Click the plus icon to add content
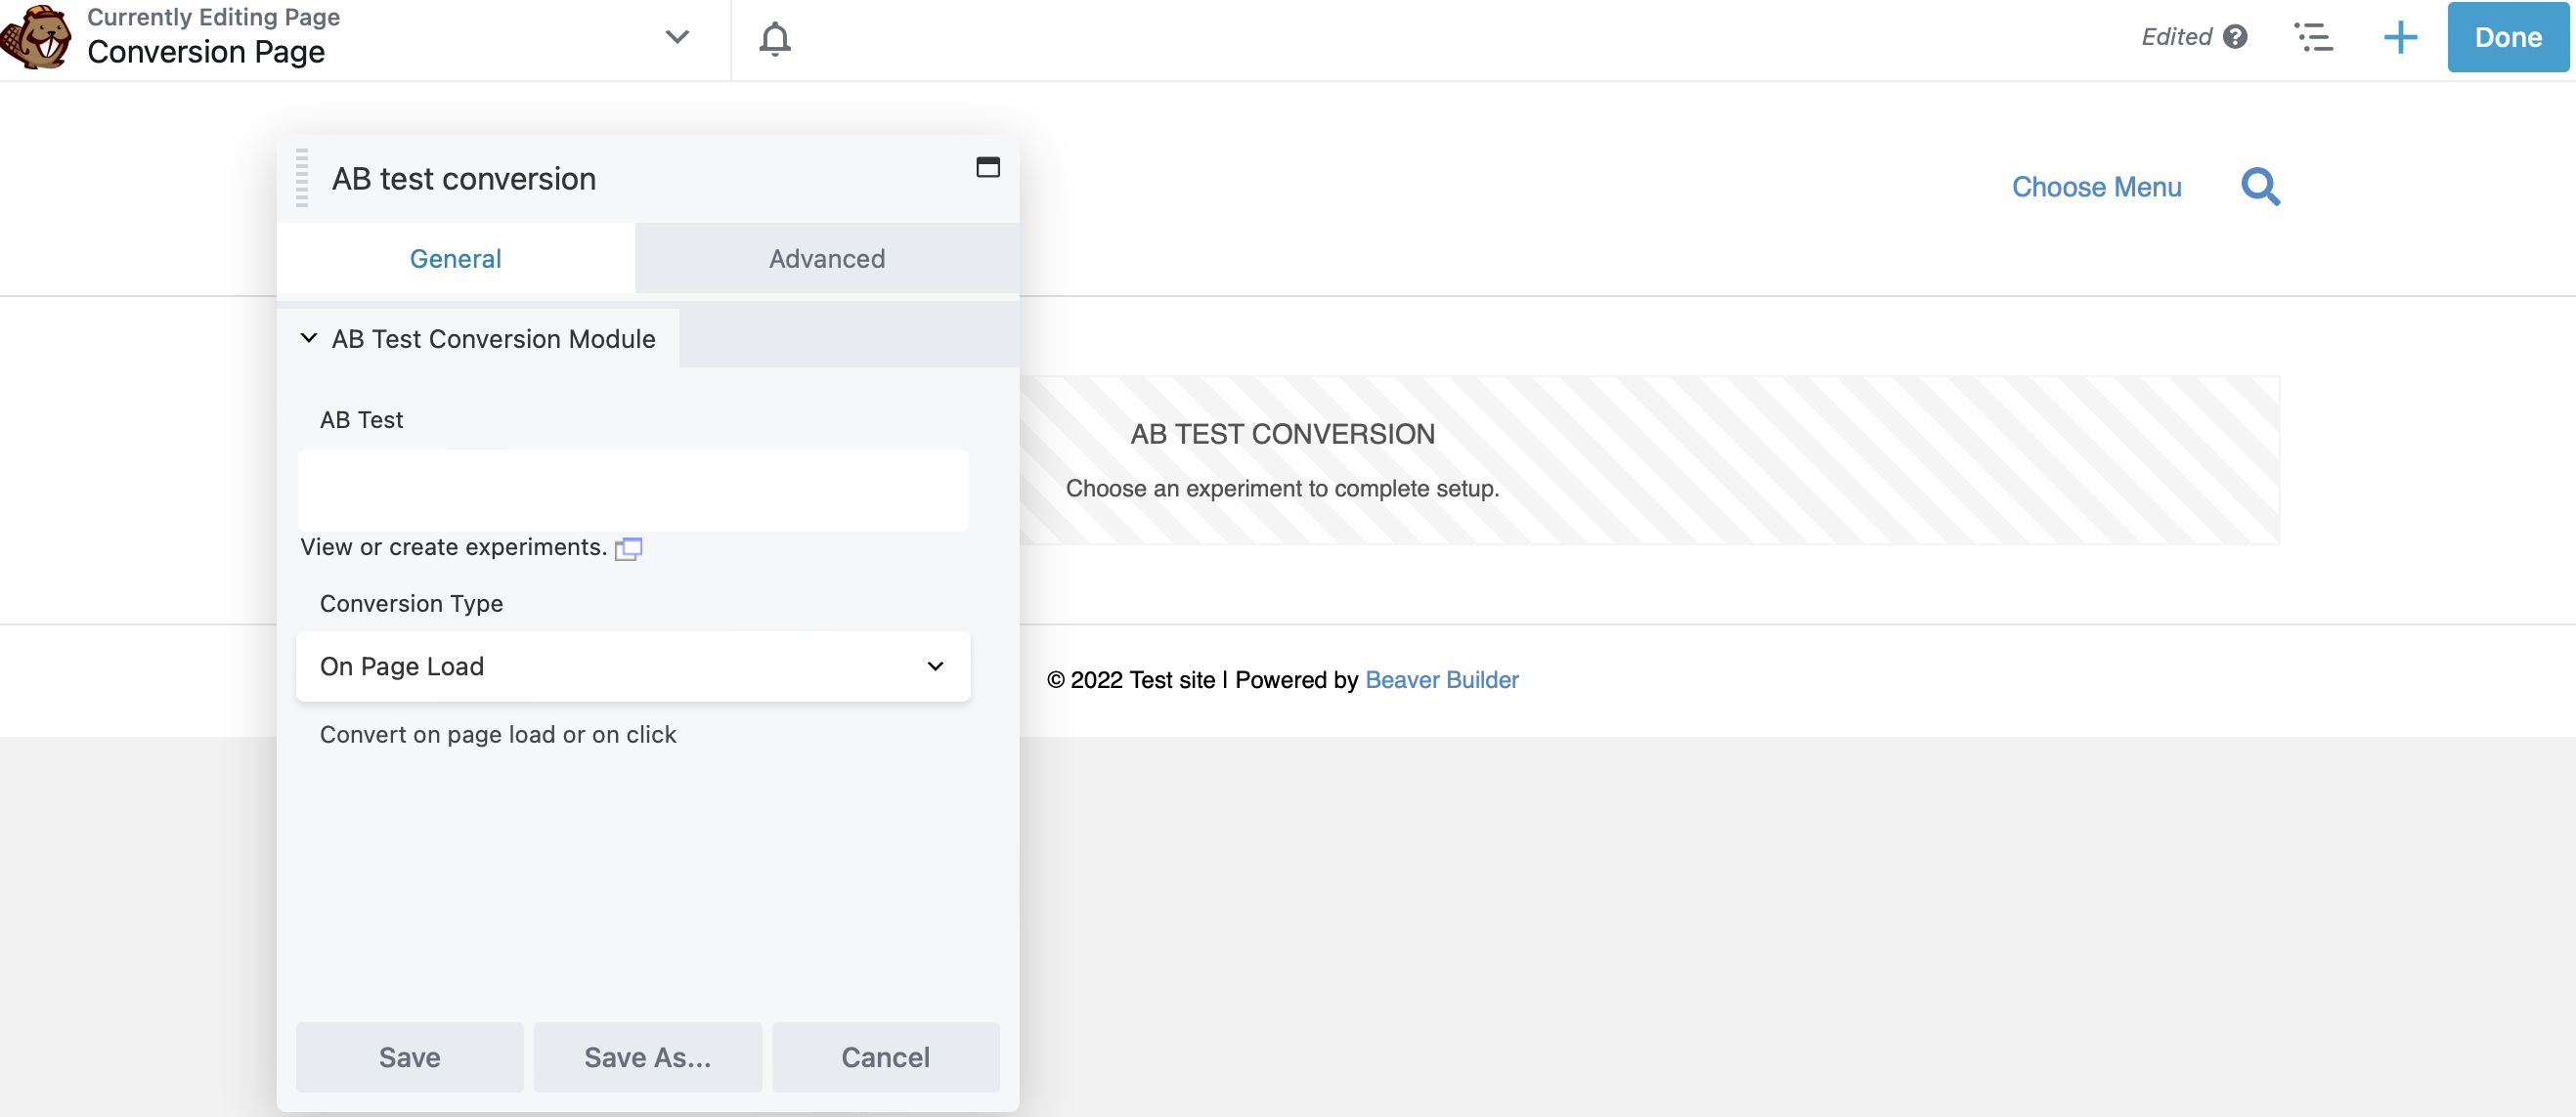 click(2399, 38)
